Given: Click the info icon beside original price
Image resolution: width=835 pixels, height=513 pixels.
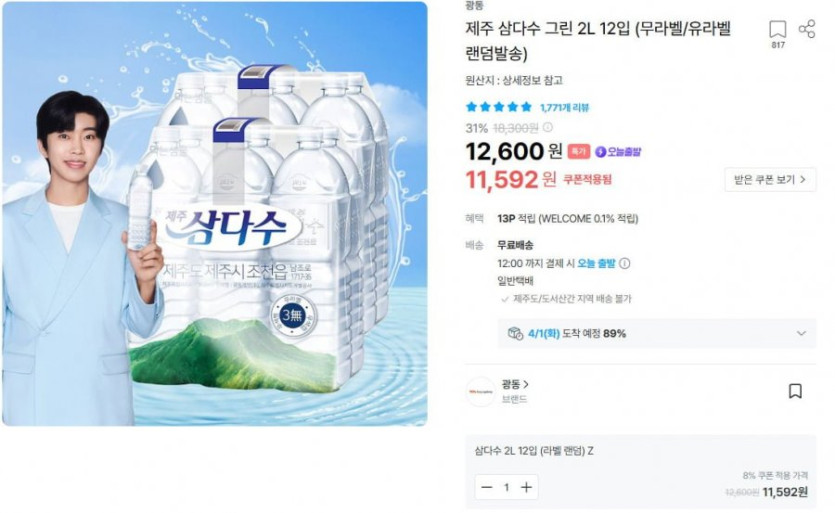Looking at the screenshot, I should point(548,128).
